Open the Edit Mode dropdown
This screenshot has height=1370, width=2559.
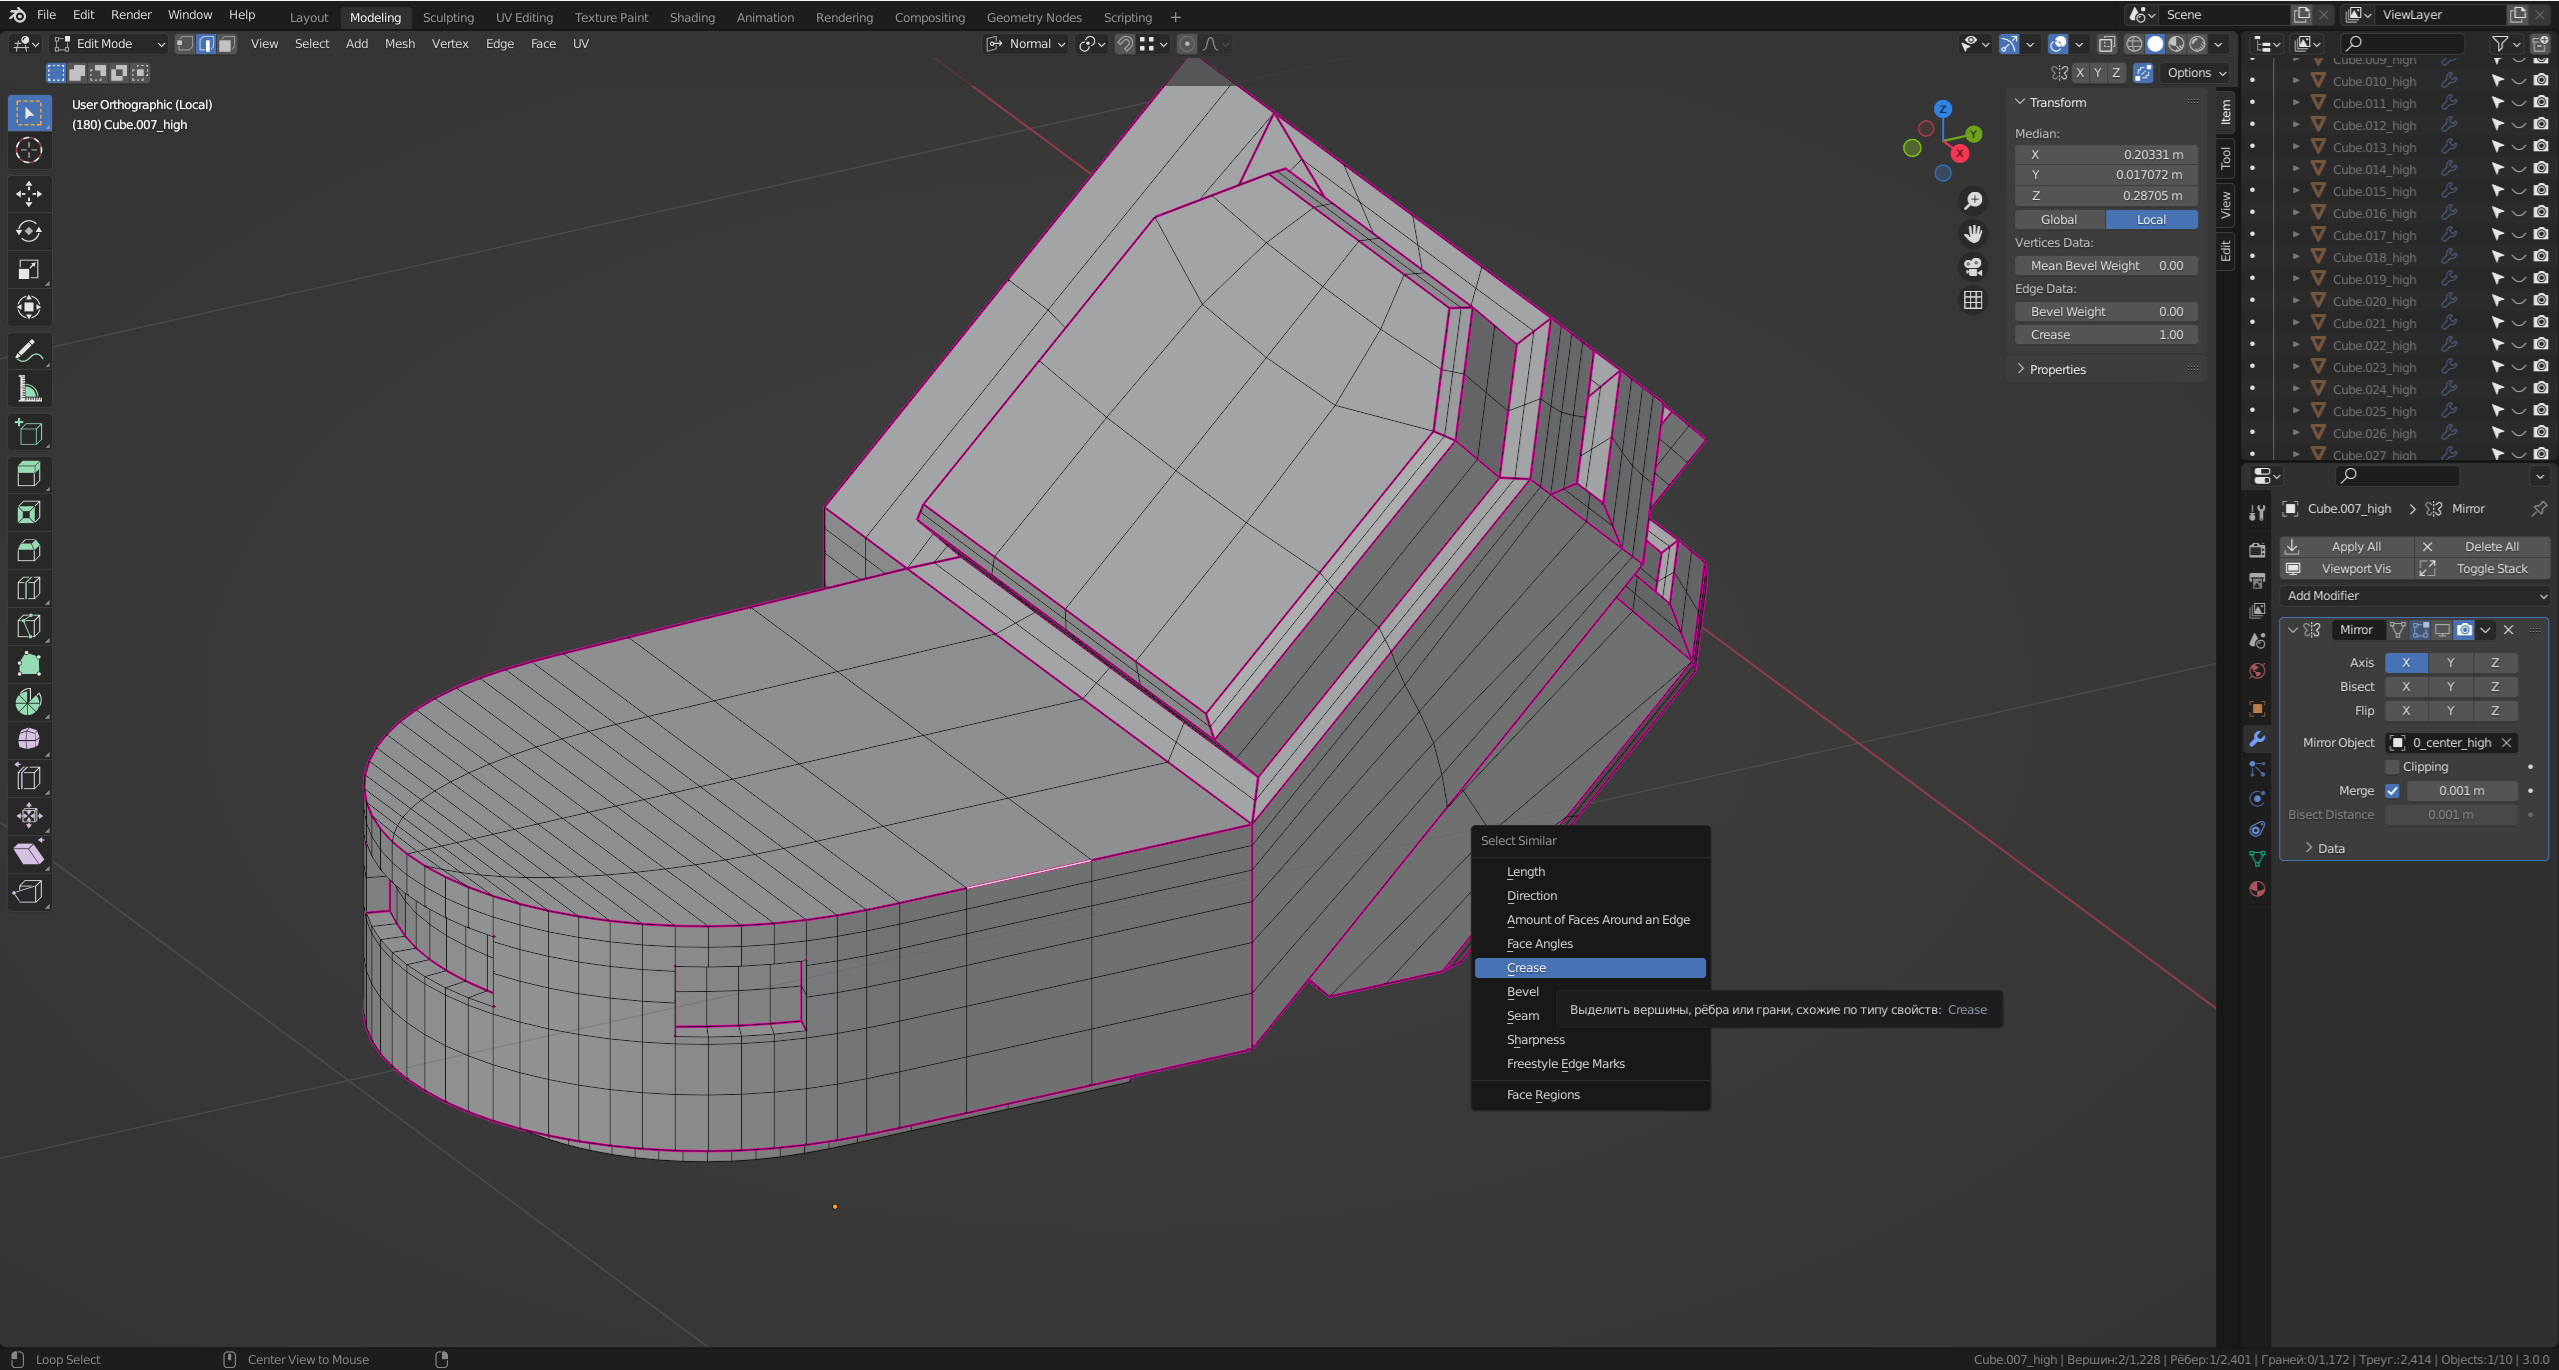110,44
